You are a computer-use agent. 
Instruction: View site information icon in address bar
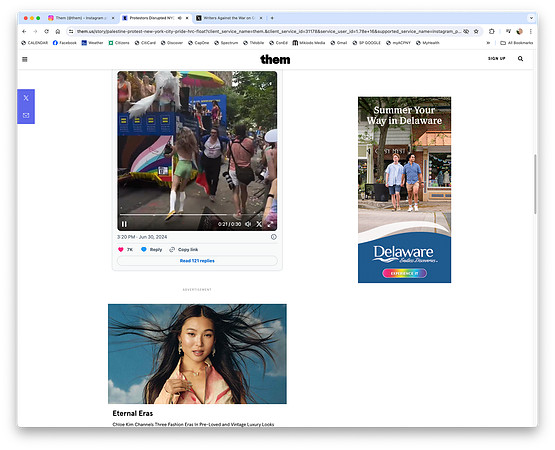[71, 32]
